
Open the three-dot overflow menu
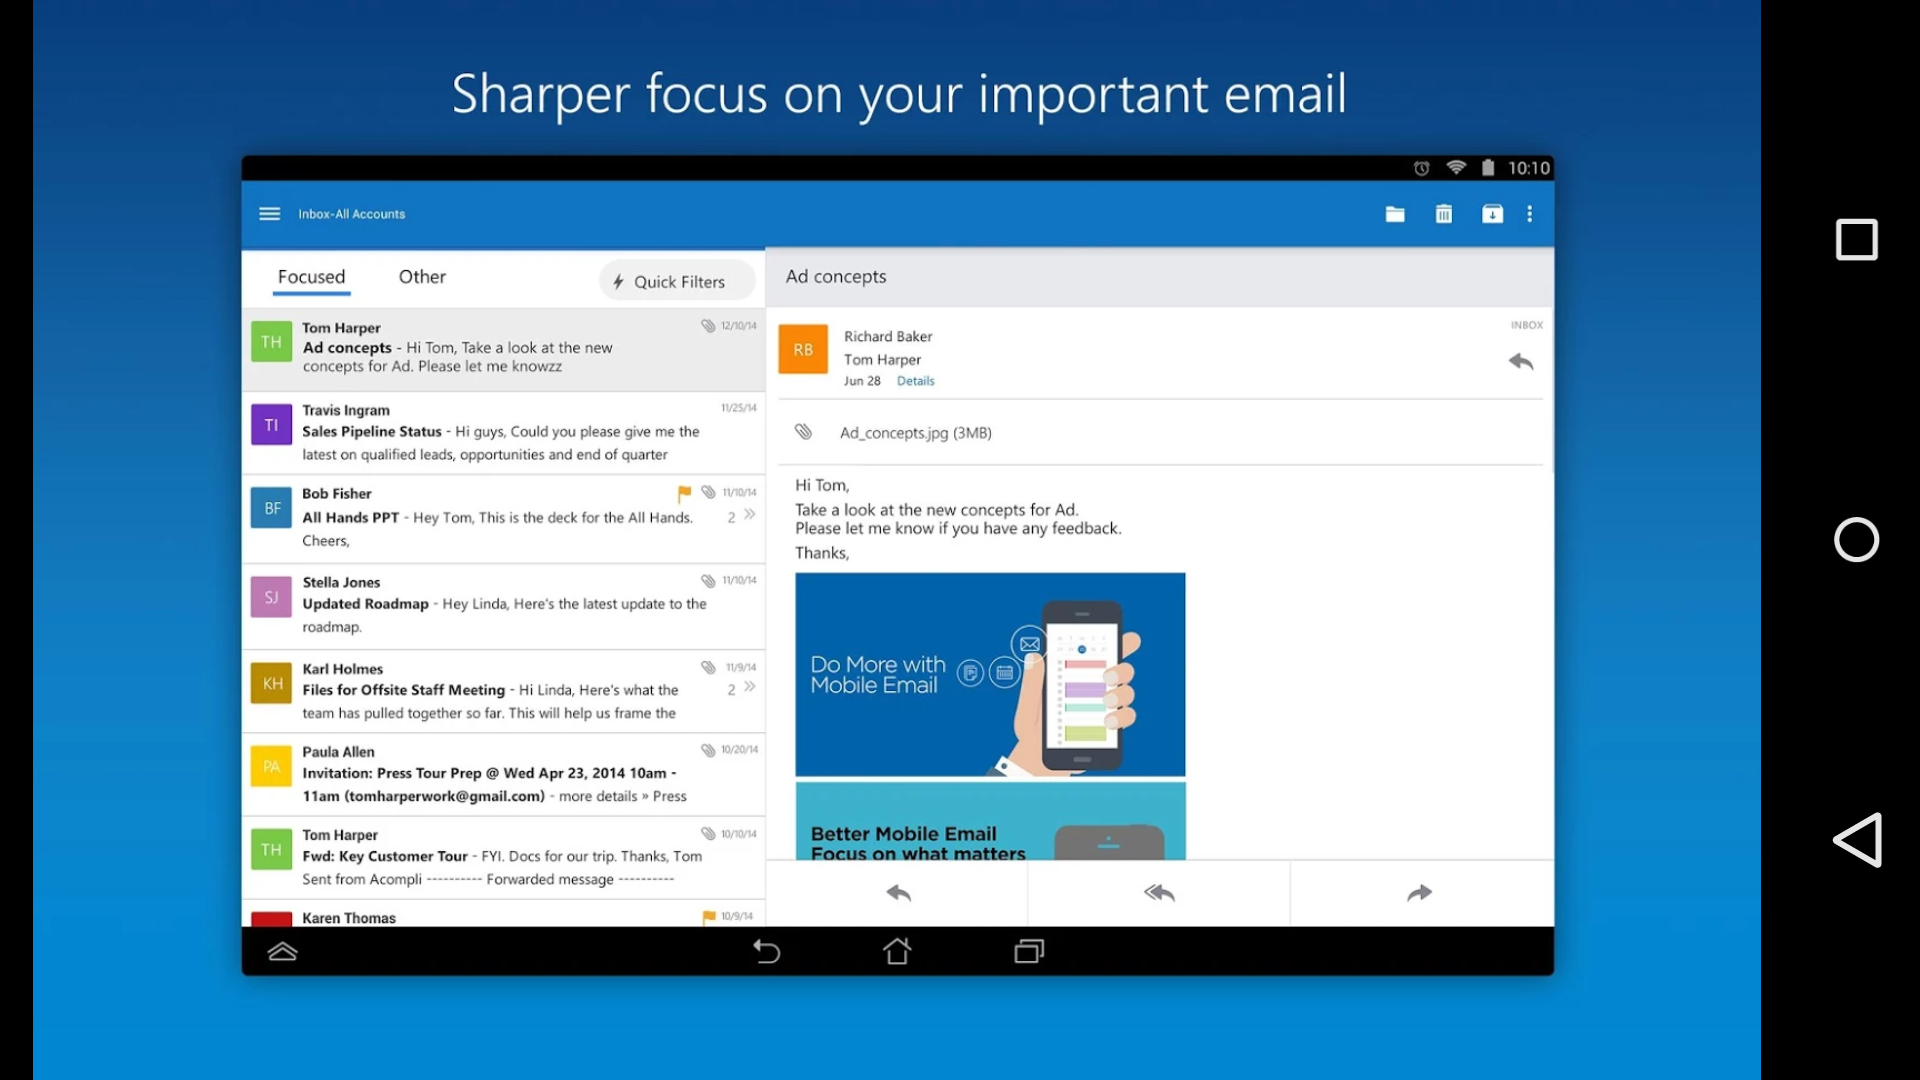(1530, 214)
